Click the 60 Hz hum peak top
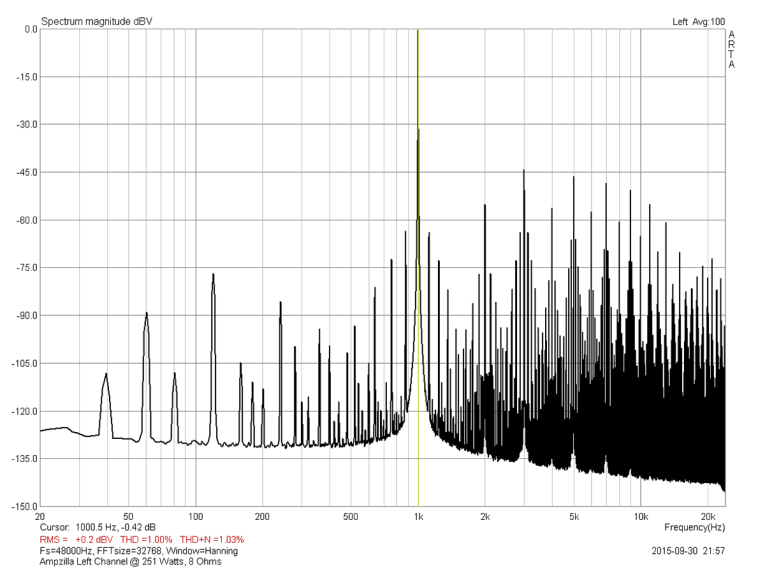Screen dimensions: 765x569 pyautogui.click(x=146, y=313)
